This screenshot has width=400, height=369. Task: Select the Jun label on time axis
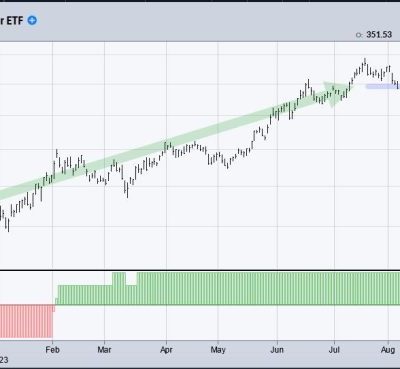tap(277, 350)
